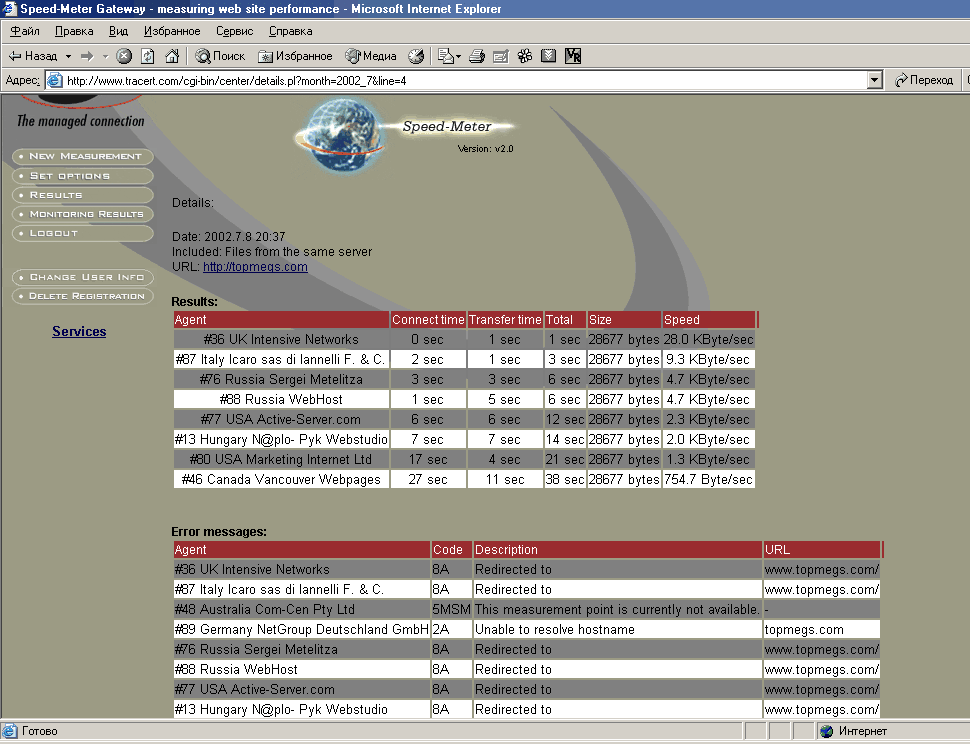Image resolution: width=970 pixels, height=744 pixels.
Task: Click the status bar page icon beside Готово
Action: [x=10, y=731]
